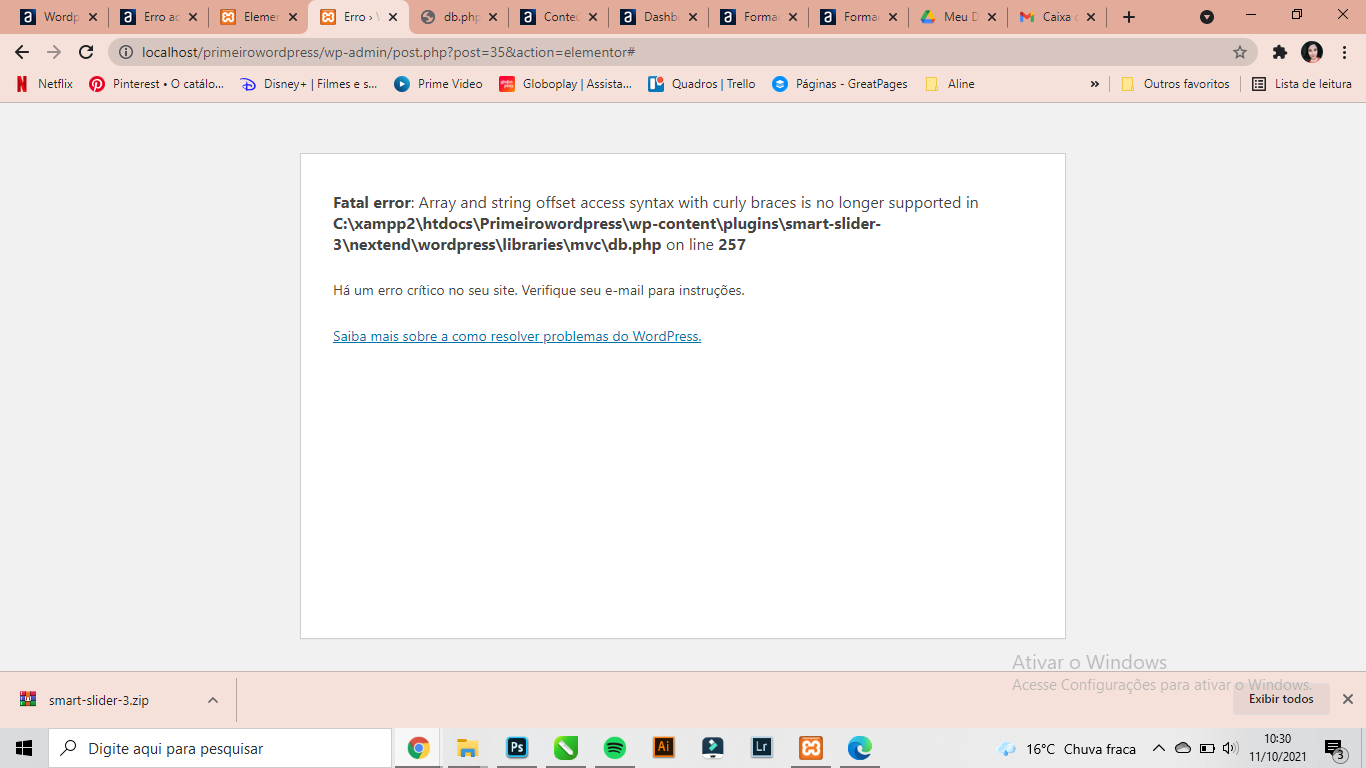Open OneDrive cloud tray icon
The width and height of the screenshot is (1366, 768).
click(x=1183, y=748)
